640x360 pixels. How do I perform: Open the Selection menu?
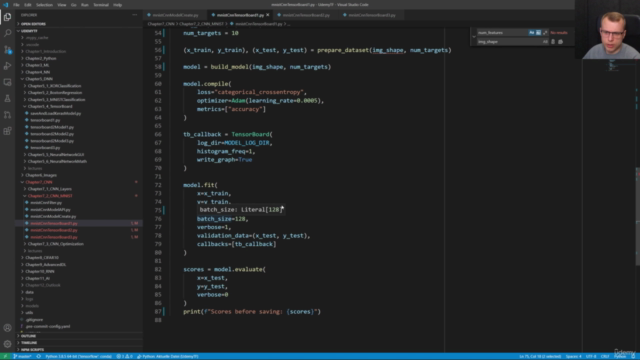[x=44, y=5]
